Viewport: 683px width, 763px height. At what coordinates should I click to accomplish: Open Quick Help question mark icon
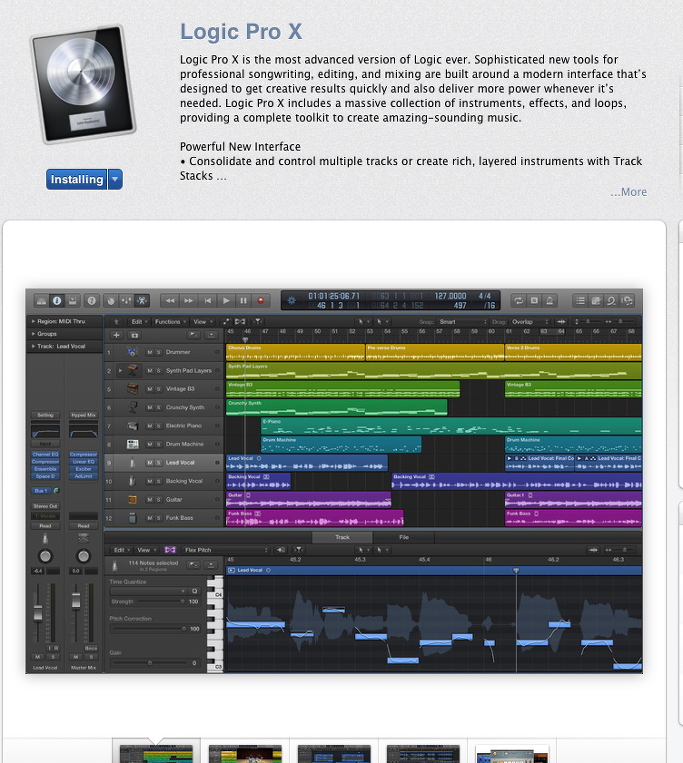91,301
